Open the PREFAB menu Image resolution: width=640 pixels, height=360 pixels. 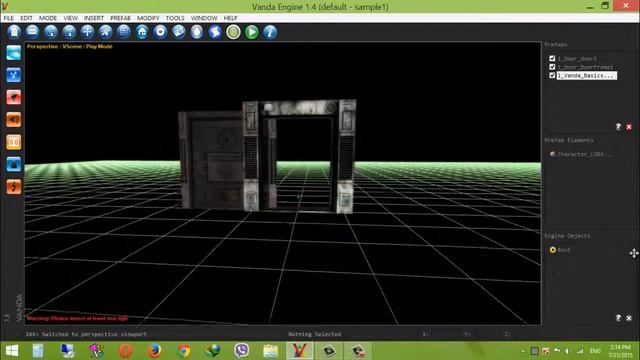[120, 18]
